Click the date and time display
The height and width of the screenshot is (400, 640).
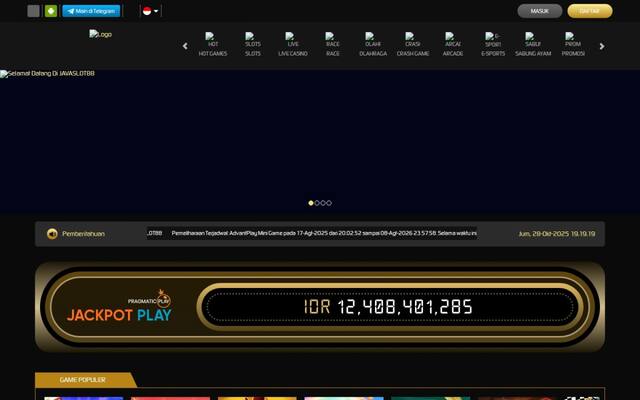[557, 234]
